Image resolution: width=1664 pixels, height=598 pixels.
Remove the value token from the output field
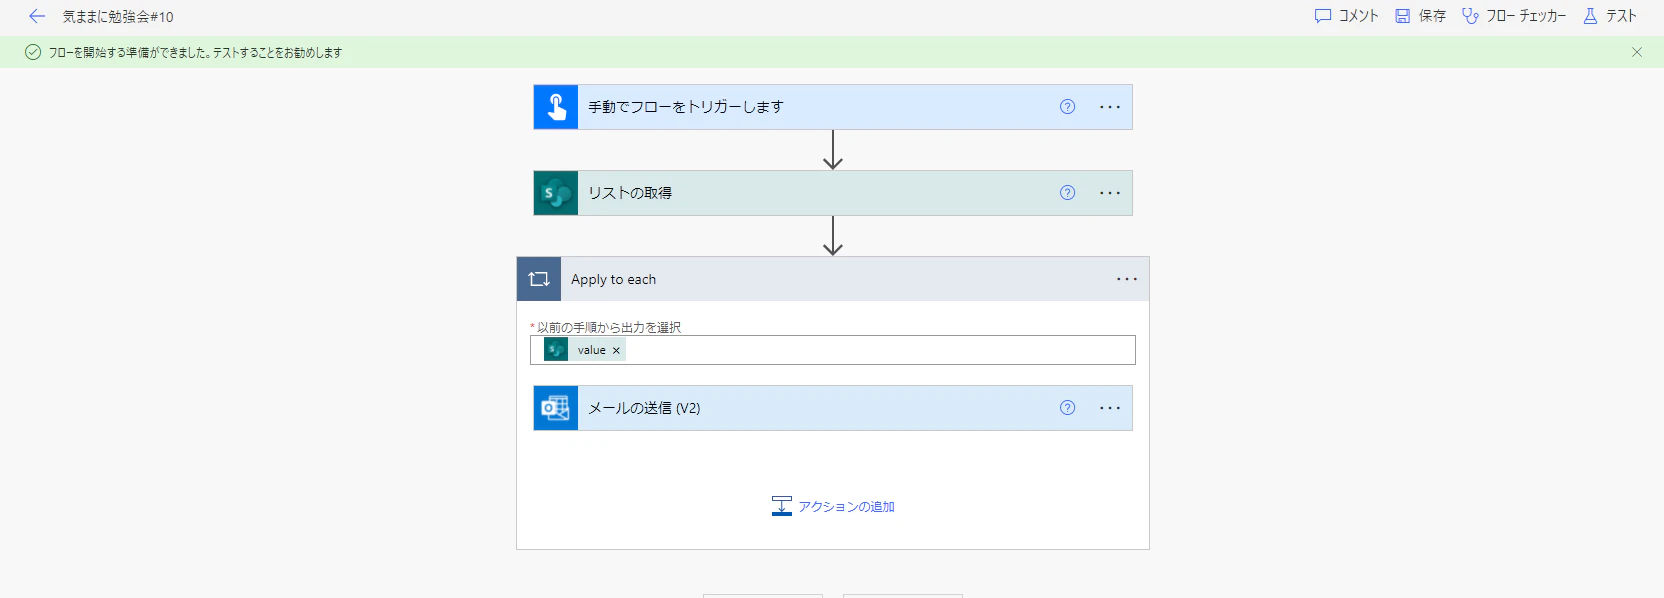tap(616, 350)
